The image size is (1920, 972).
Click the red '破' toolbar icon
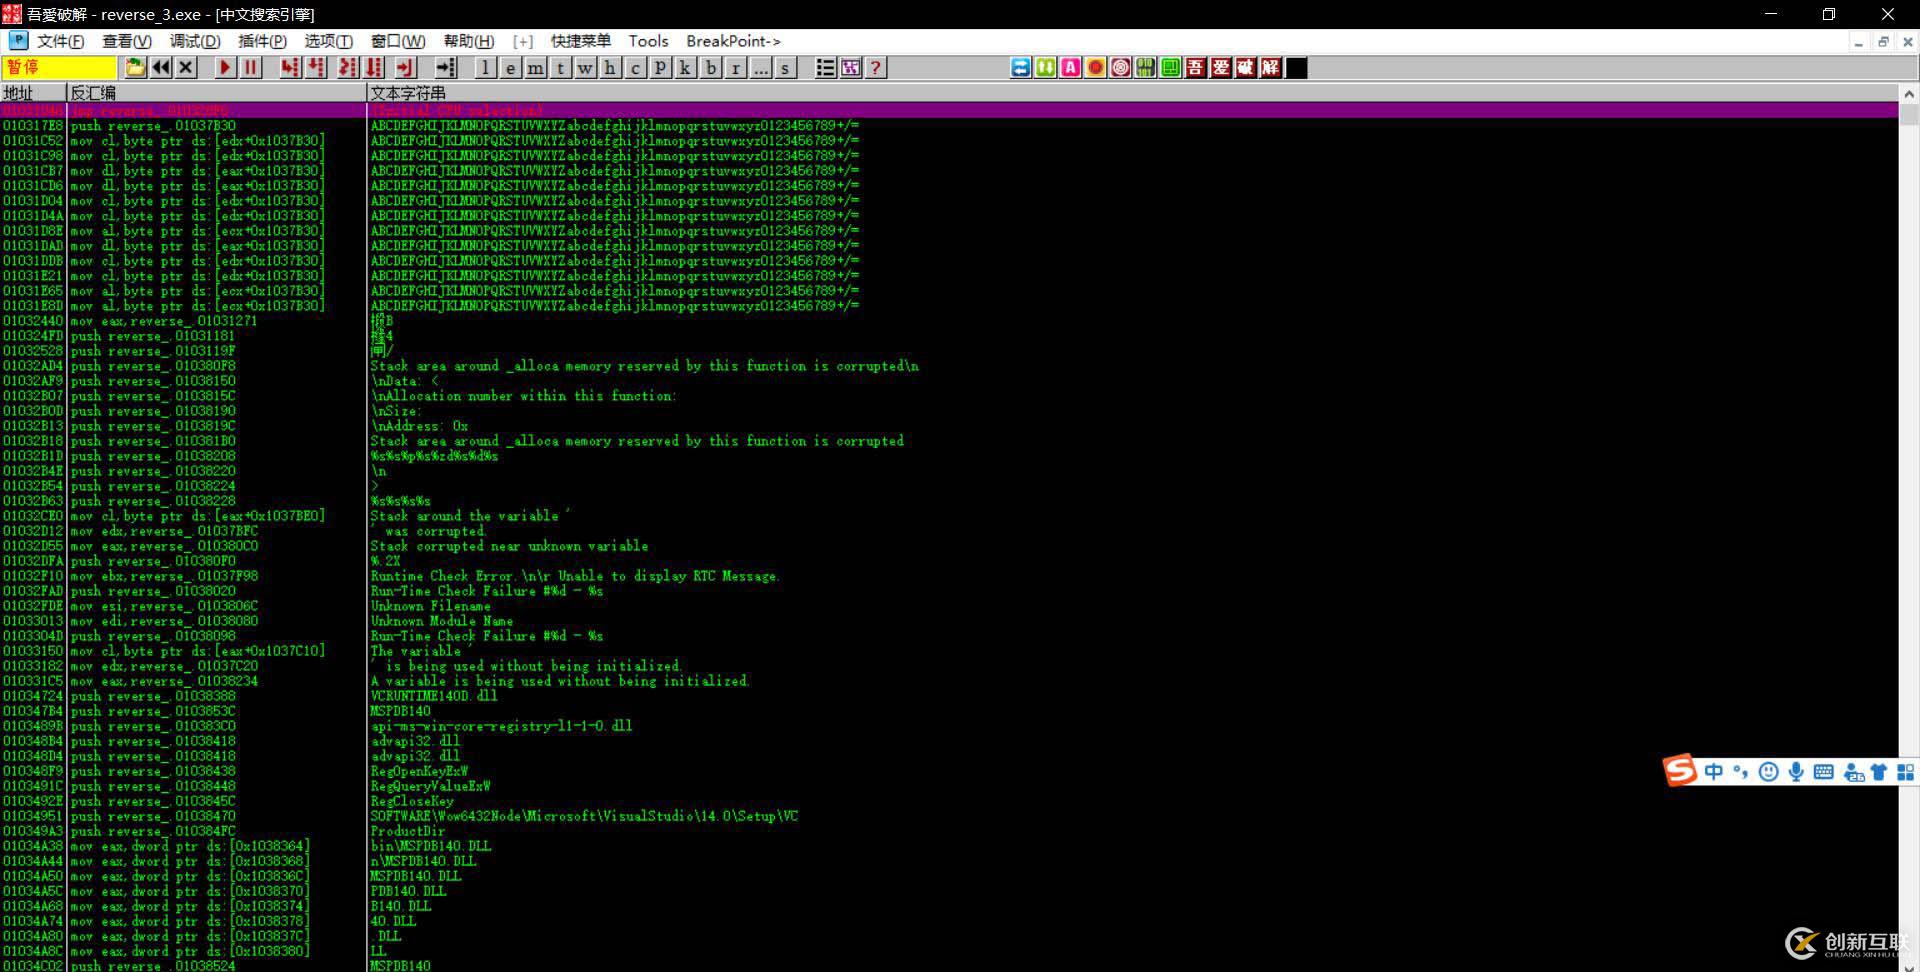(1245, 67)
